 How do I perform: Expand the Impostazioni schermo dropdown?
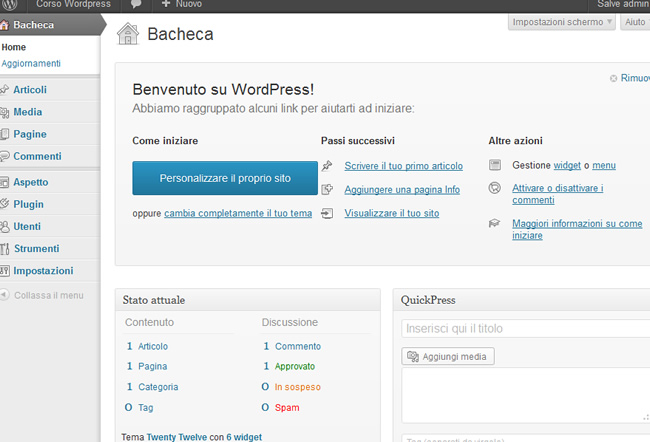click(x=562, y=22)
